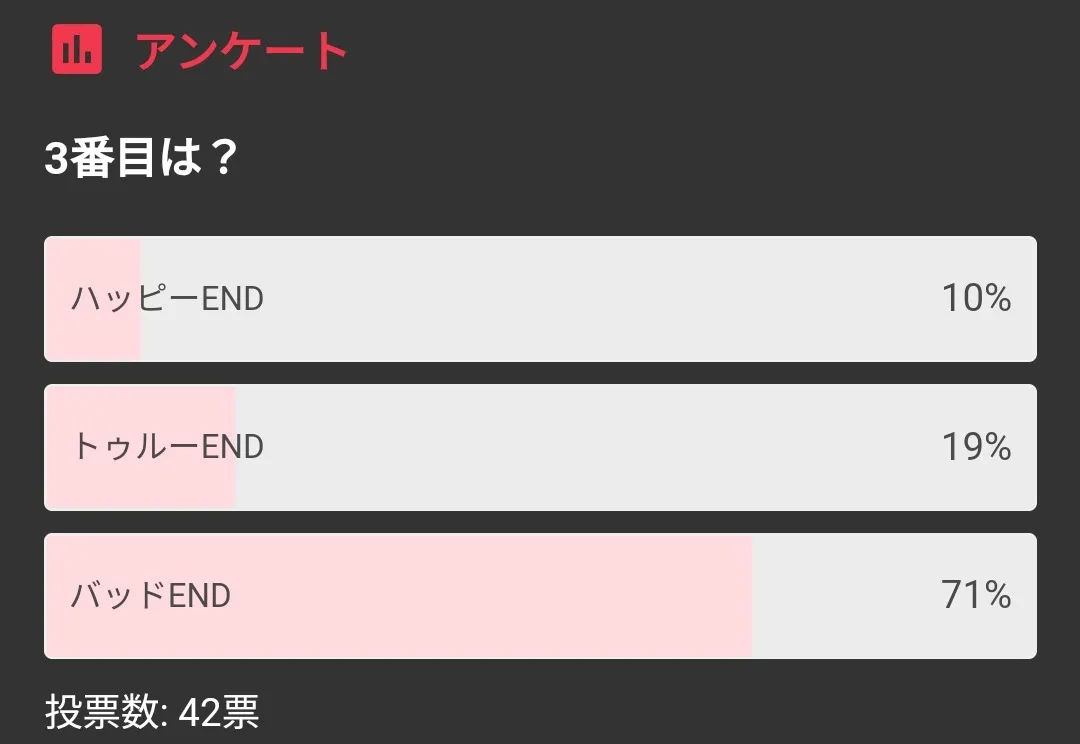Click the poll question 3番目は？

(x=140, y=158)
